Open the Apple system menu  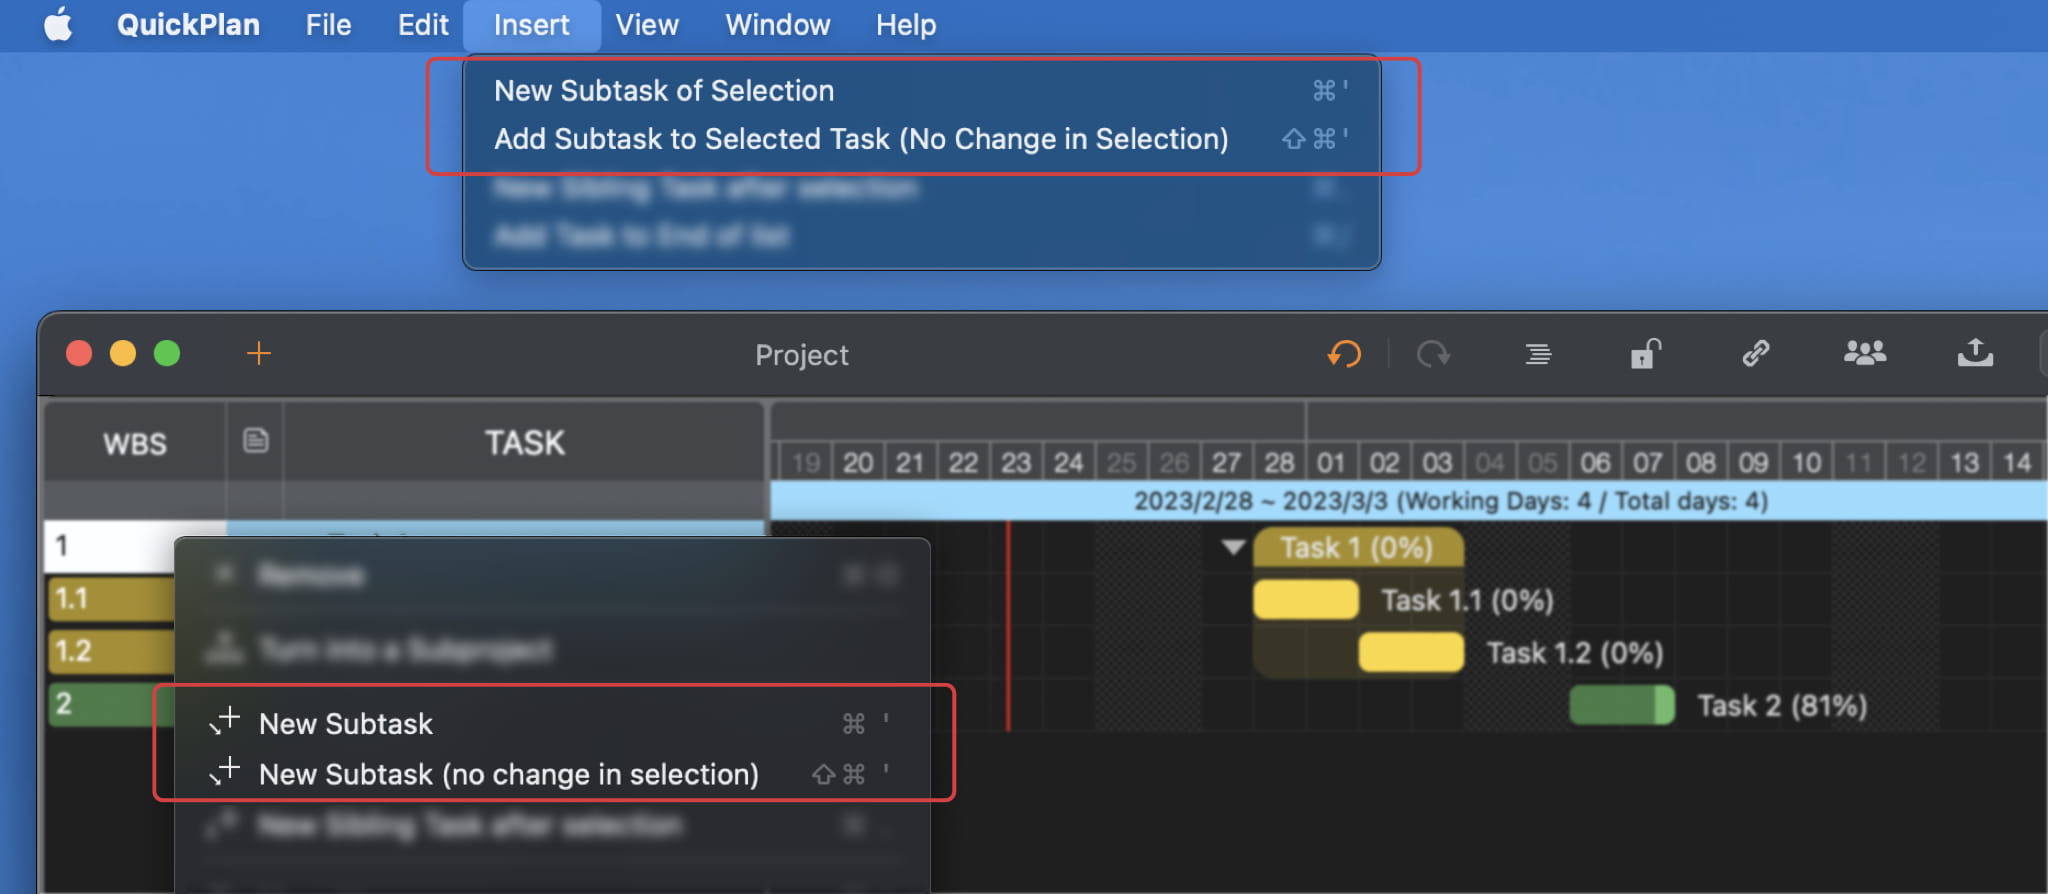pyautogui.click(x=58, y=25)
